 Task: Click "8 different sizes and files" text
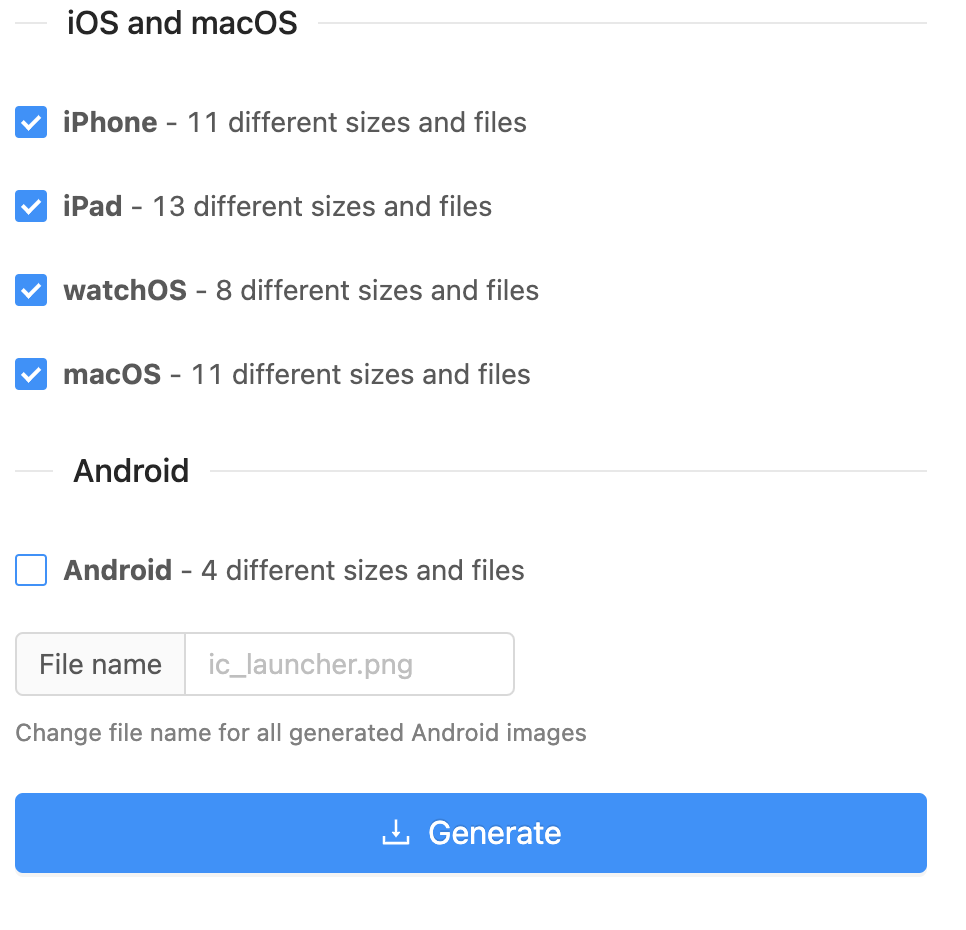click(x=377, y=290)
